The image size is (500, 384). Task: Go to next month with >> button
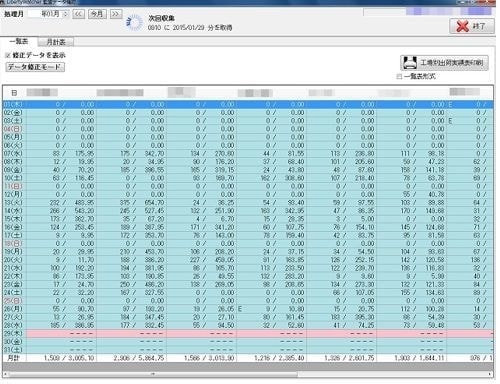115,14
